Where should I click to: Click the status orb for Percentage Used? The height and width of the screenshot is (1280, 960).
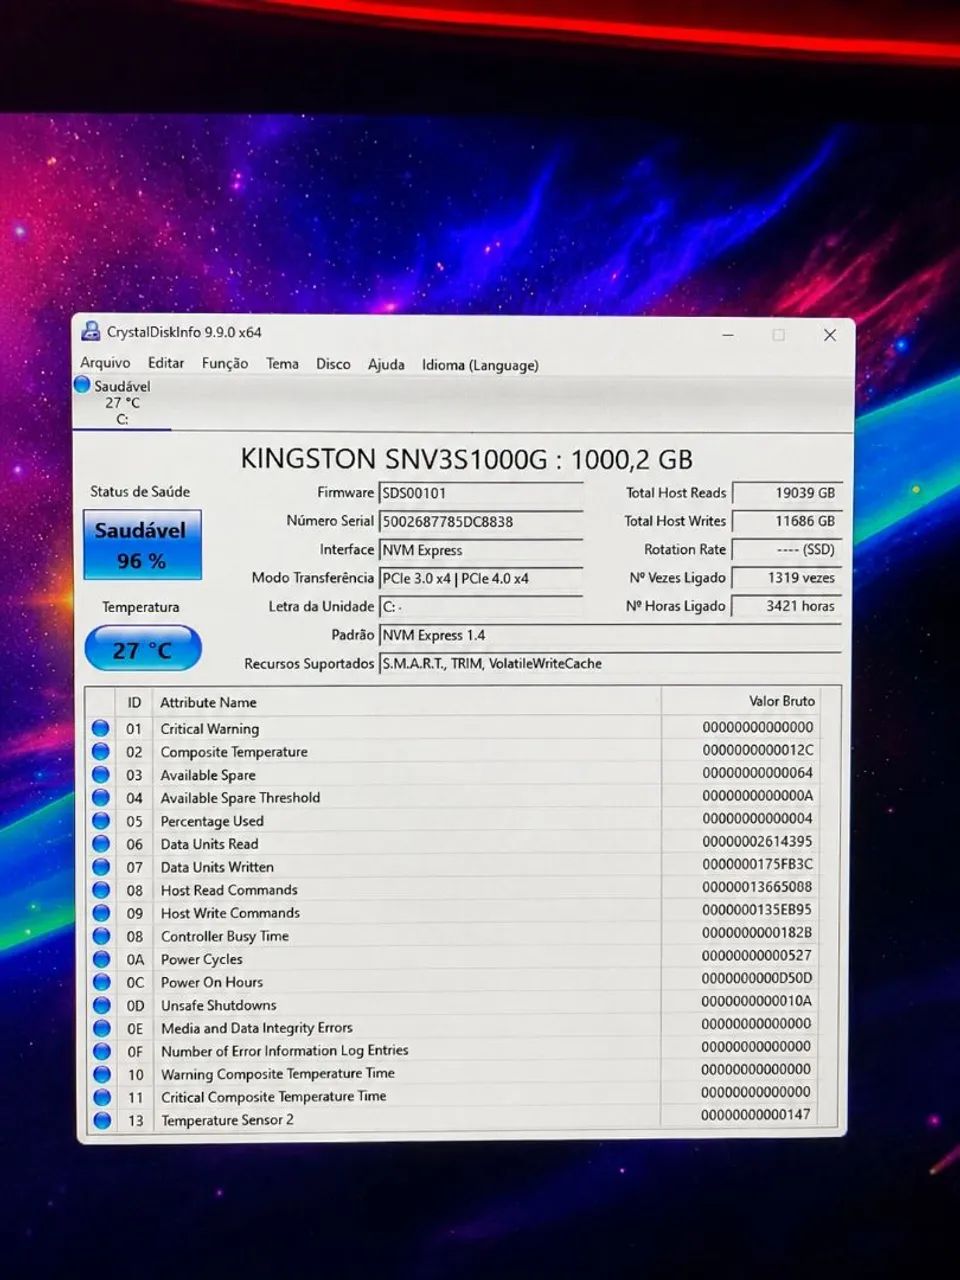coord(101,820)
